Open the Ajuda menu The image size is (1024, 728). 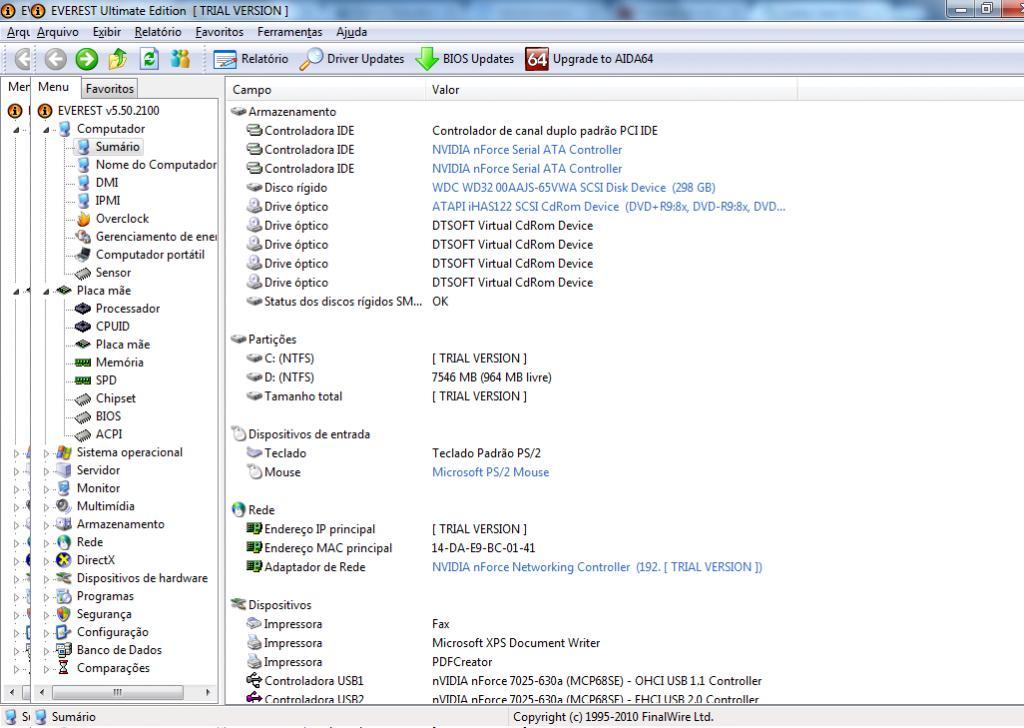pyautogui.click(x=351, y=32)
